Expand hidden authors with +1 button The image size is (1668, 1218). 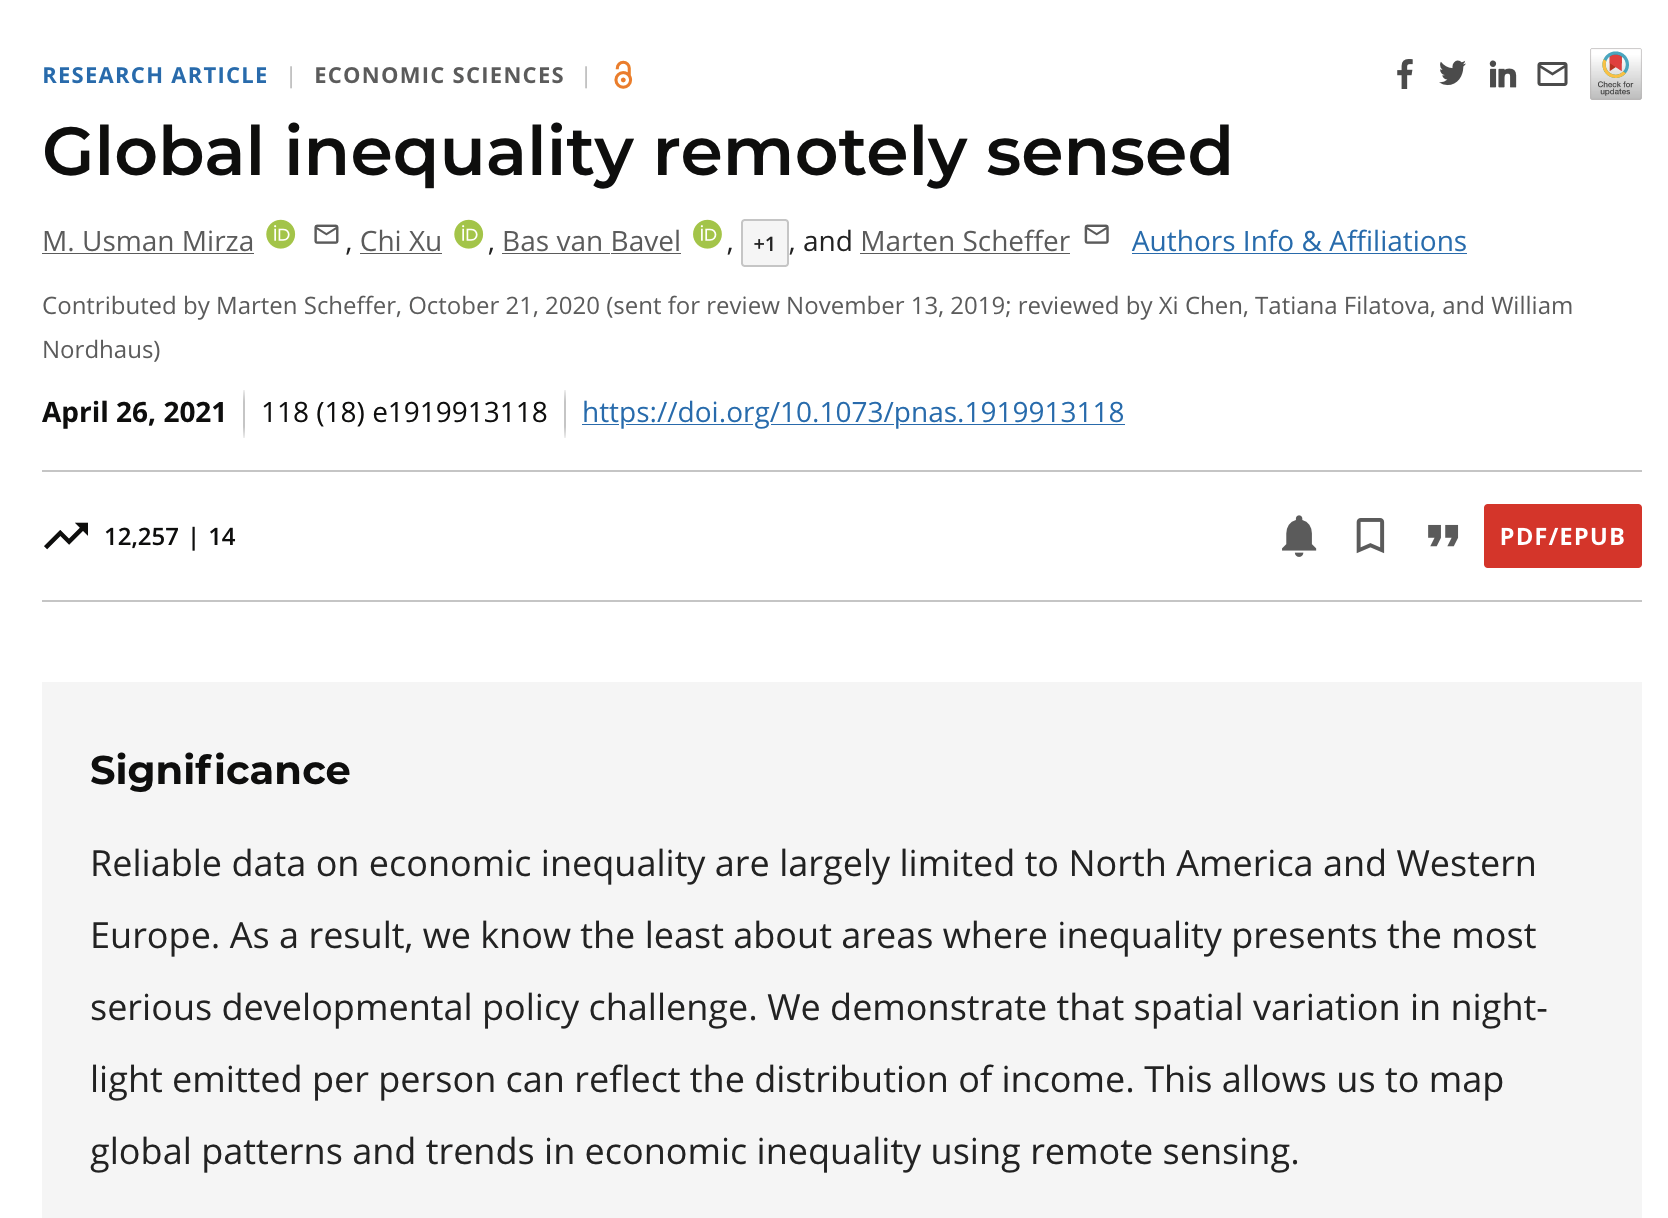pyautogui.click(x=764, y=243)
